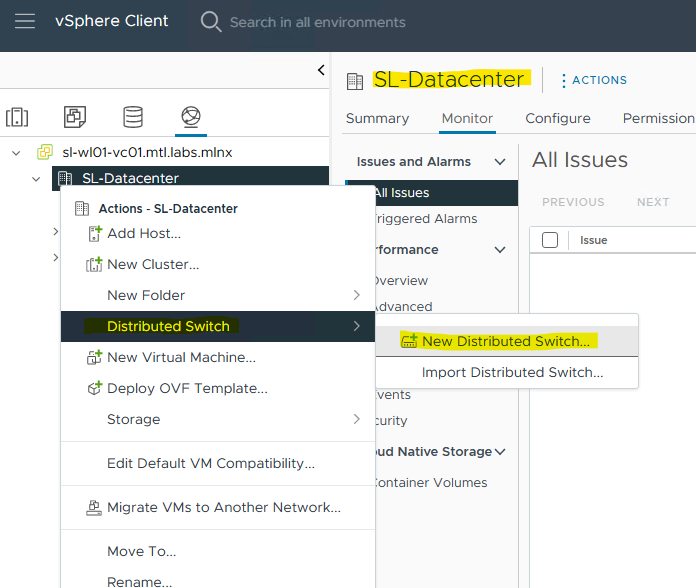The image size is (696, 588).
Task: Open Events in the monitor sidebar
Action: [393, 395]
